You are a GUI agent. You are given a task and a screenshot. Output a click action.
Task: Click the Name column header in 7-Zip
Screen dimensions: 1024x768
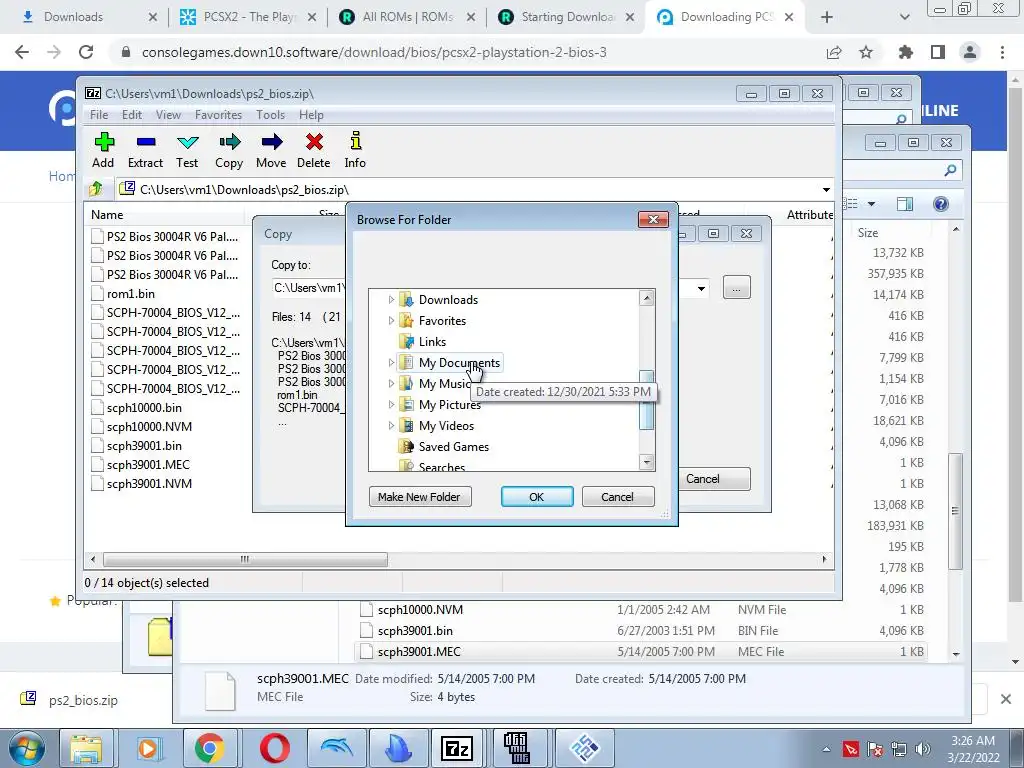point(107,215)
